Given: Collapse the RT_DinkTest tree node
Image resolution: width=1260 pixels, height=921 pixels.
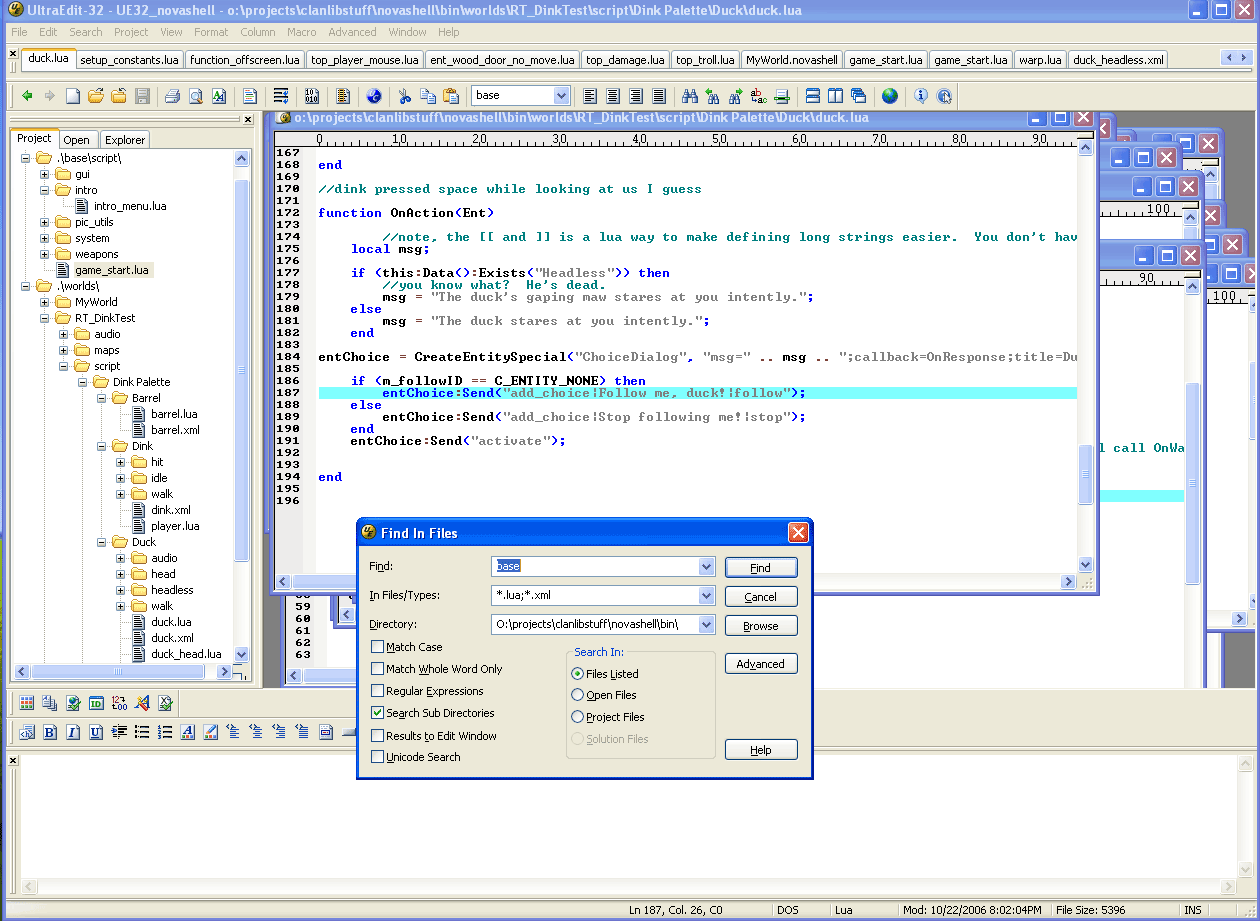Looking at the screenshot, I should (x=45, y=318).
